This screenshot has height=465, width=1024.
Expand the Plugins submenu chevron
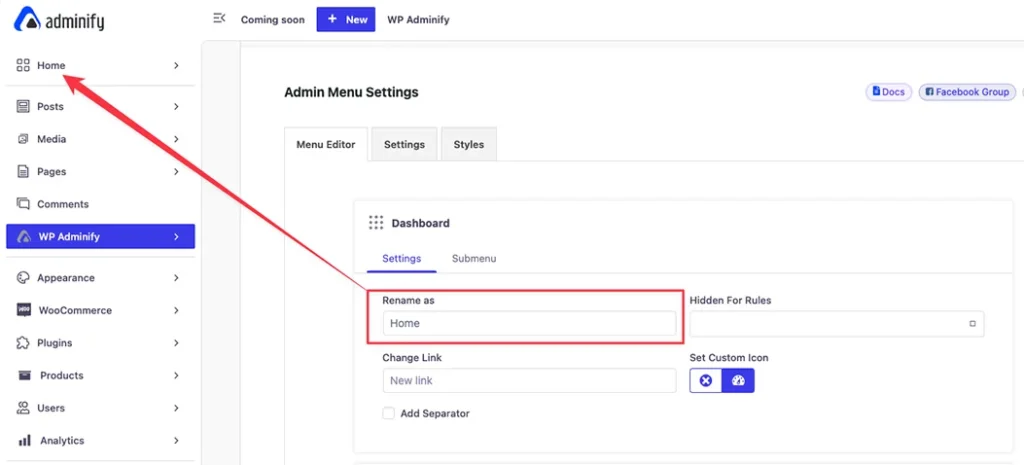[x=176, y=343]
